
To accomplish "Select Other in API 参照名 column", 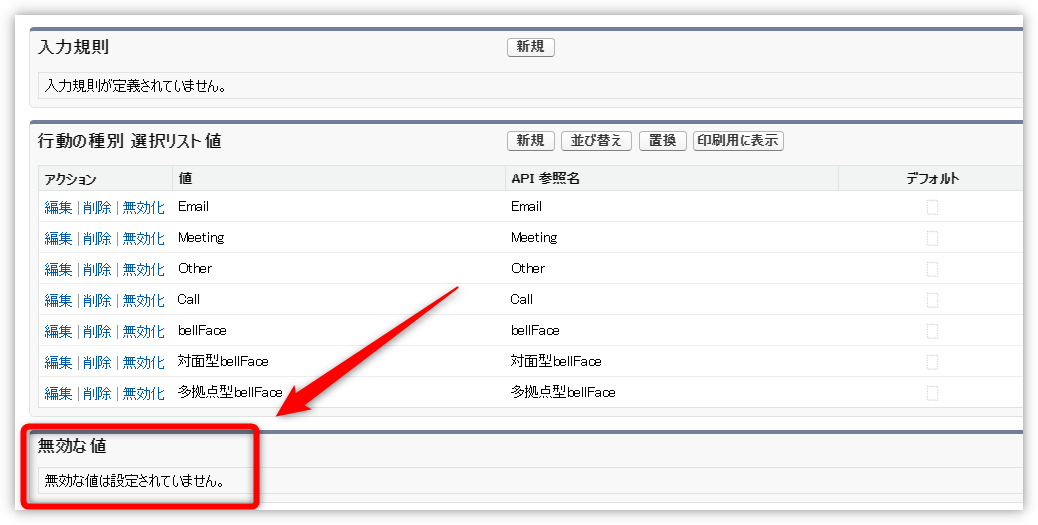I will pos(528,268).
